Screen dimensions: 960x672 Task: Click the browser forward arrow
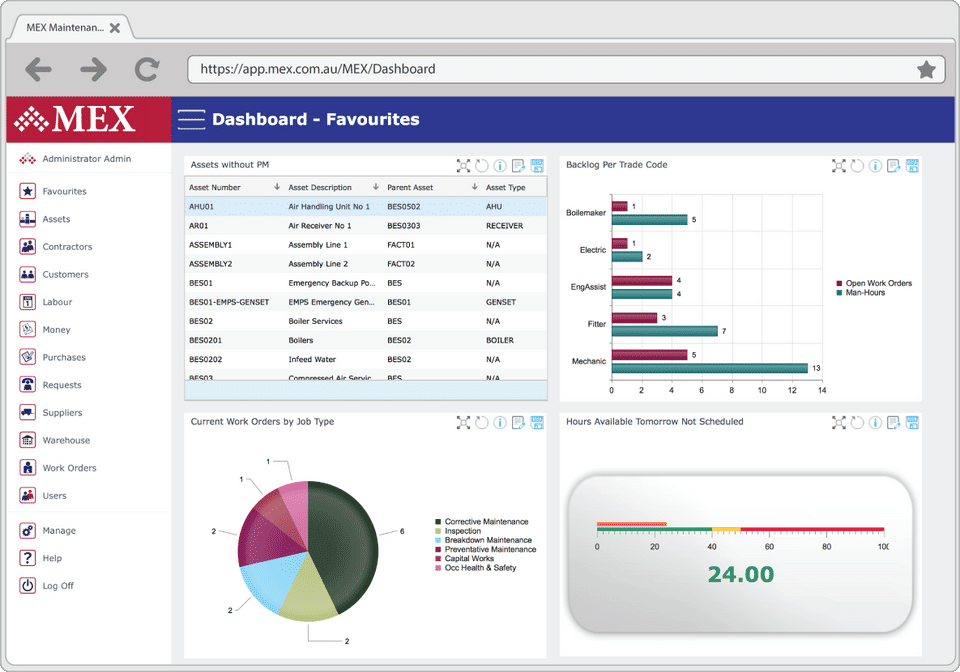click(x=93, y=69)
